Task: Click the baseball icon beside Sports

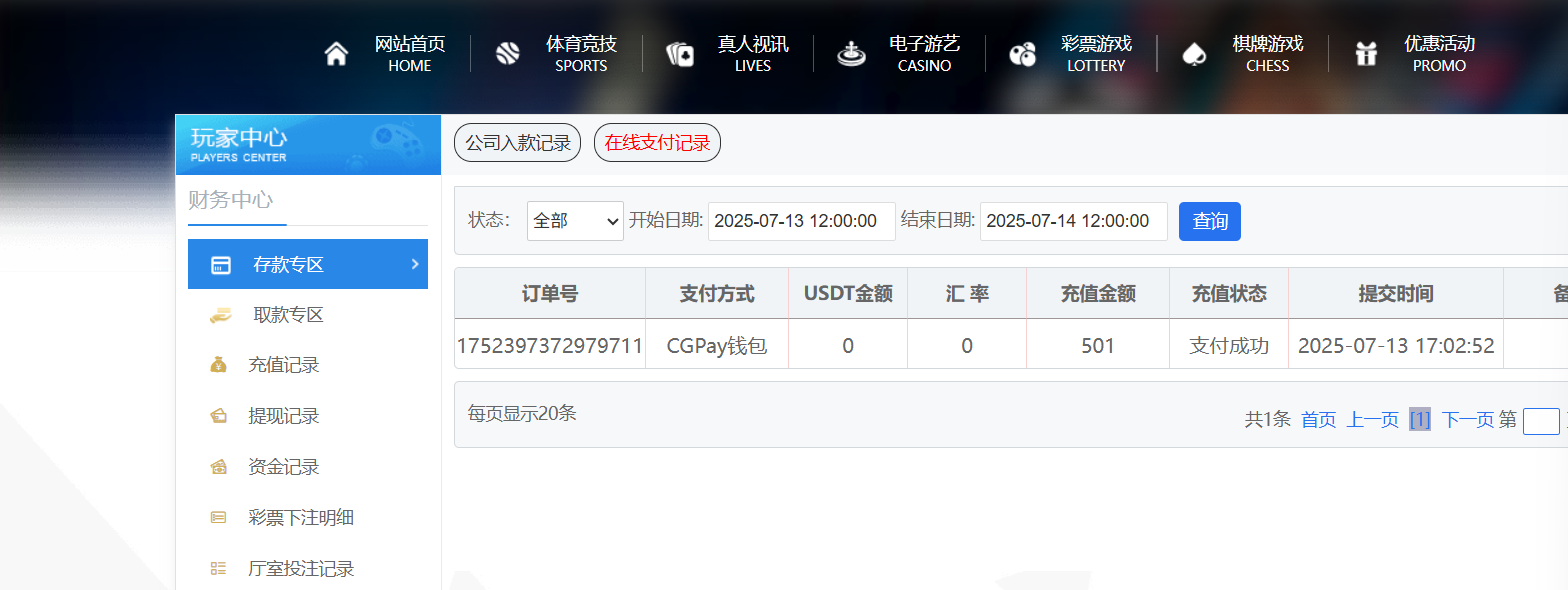Action: 508,54
